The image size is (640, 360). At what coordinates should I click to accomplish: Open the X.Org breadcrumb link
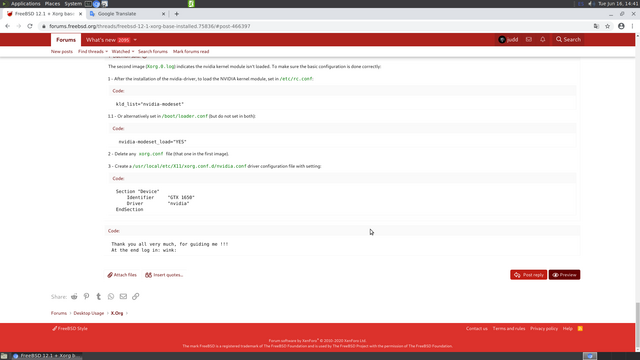pyautogui.click(x=117, y=313)
